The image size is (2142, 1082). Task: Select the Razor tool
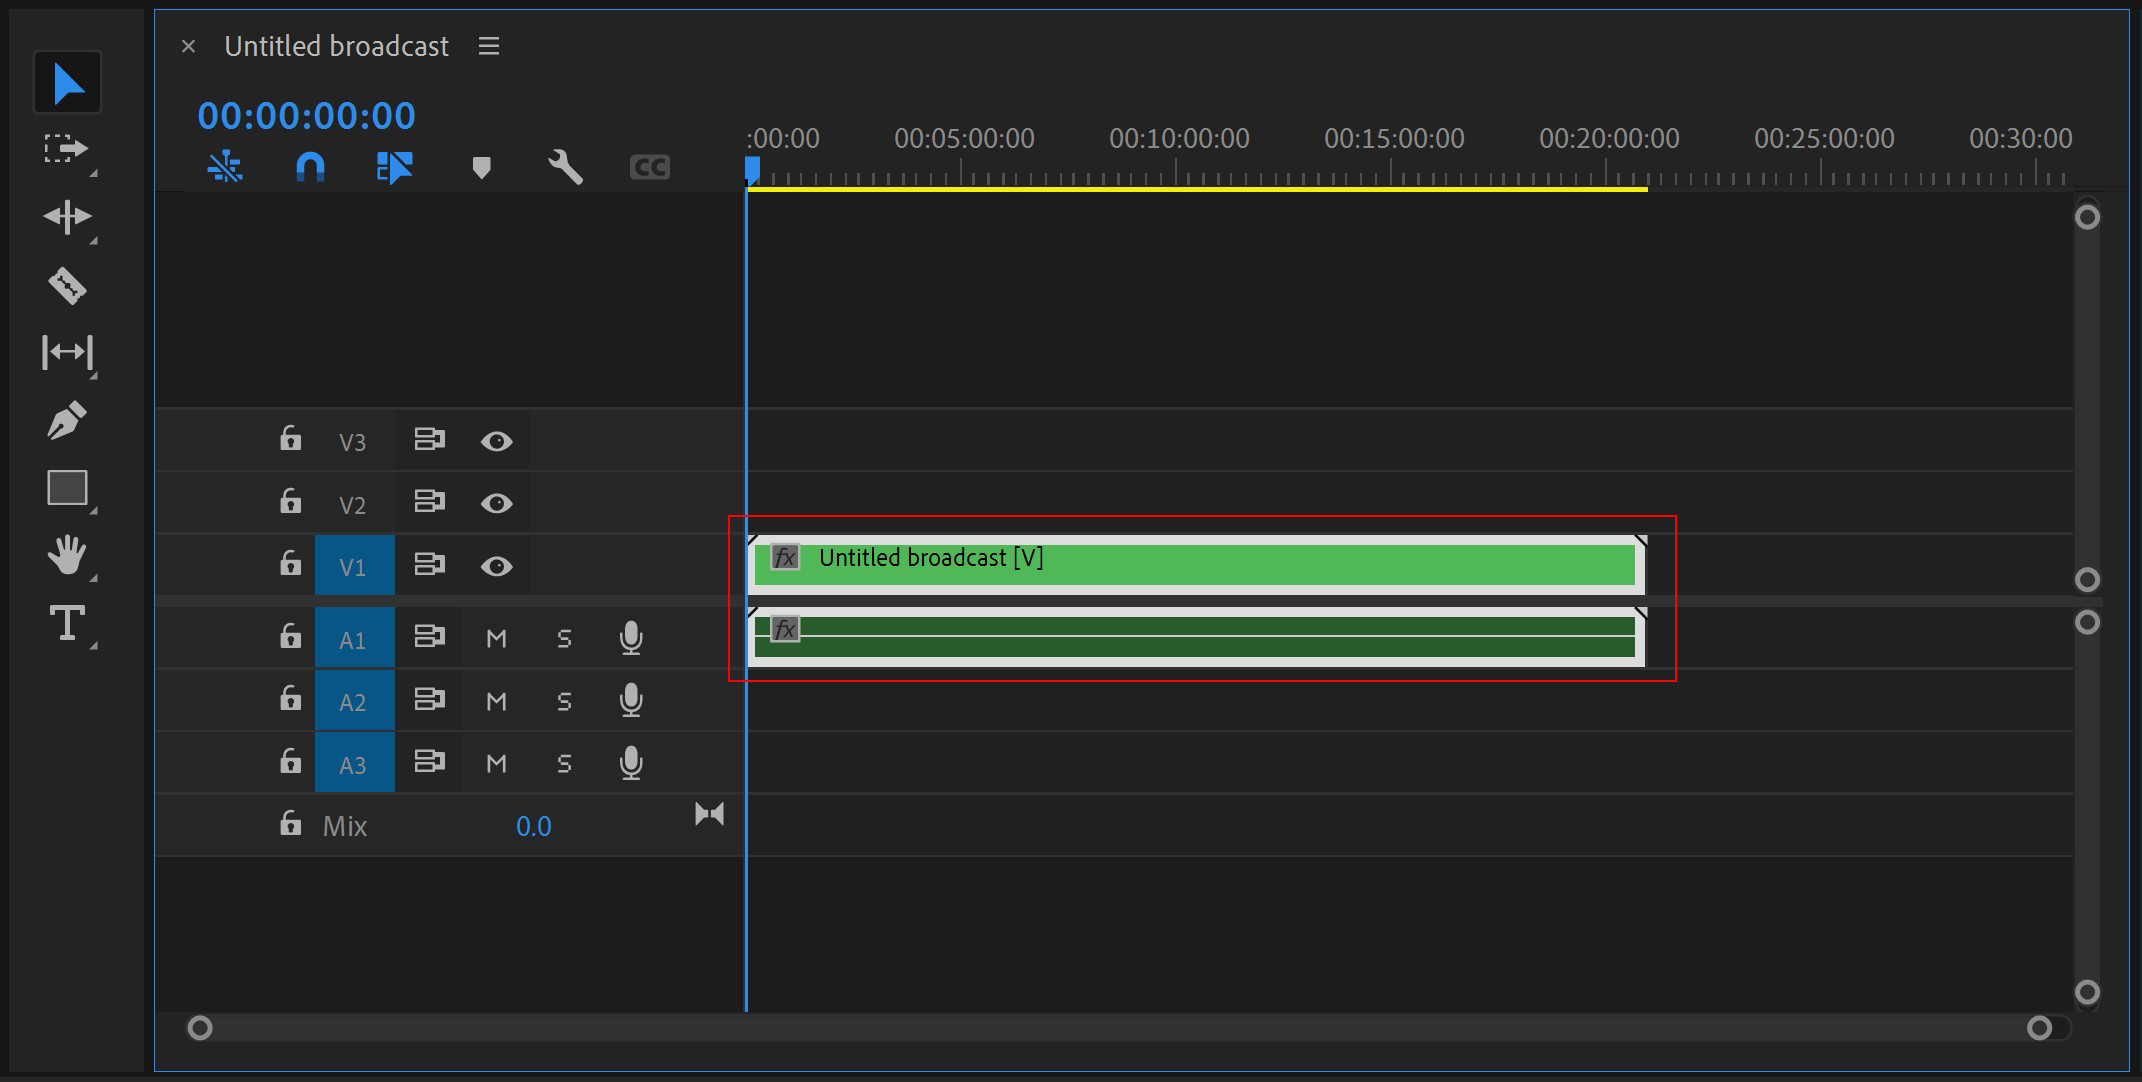67,286
